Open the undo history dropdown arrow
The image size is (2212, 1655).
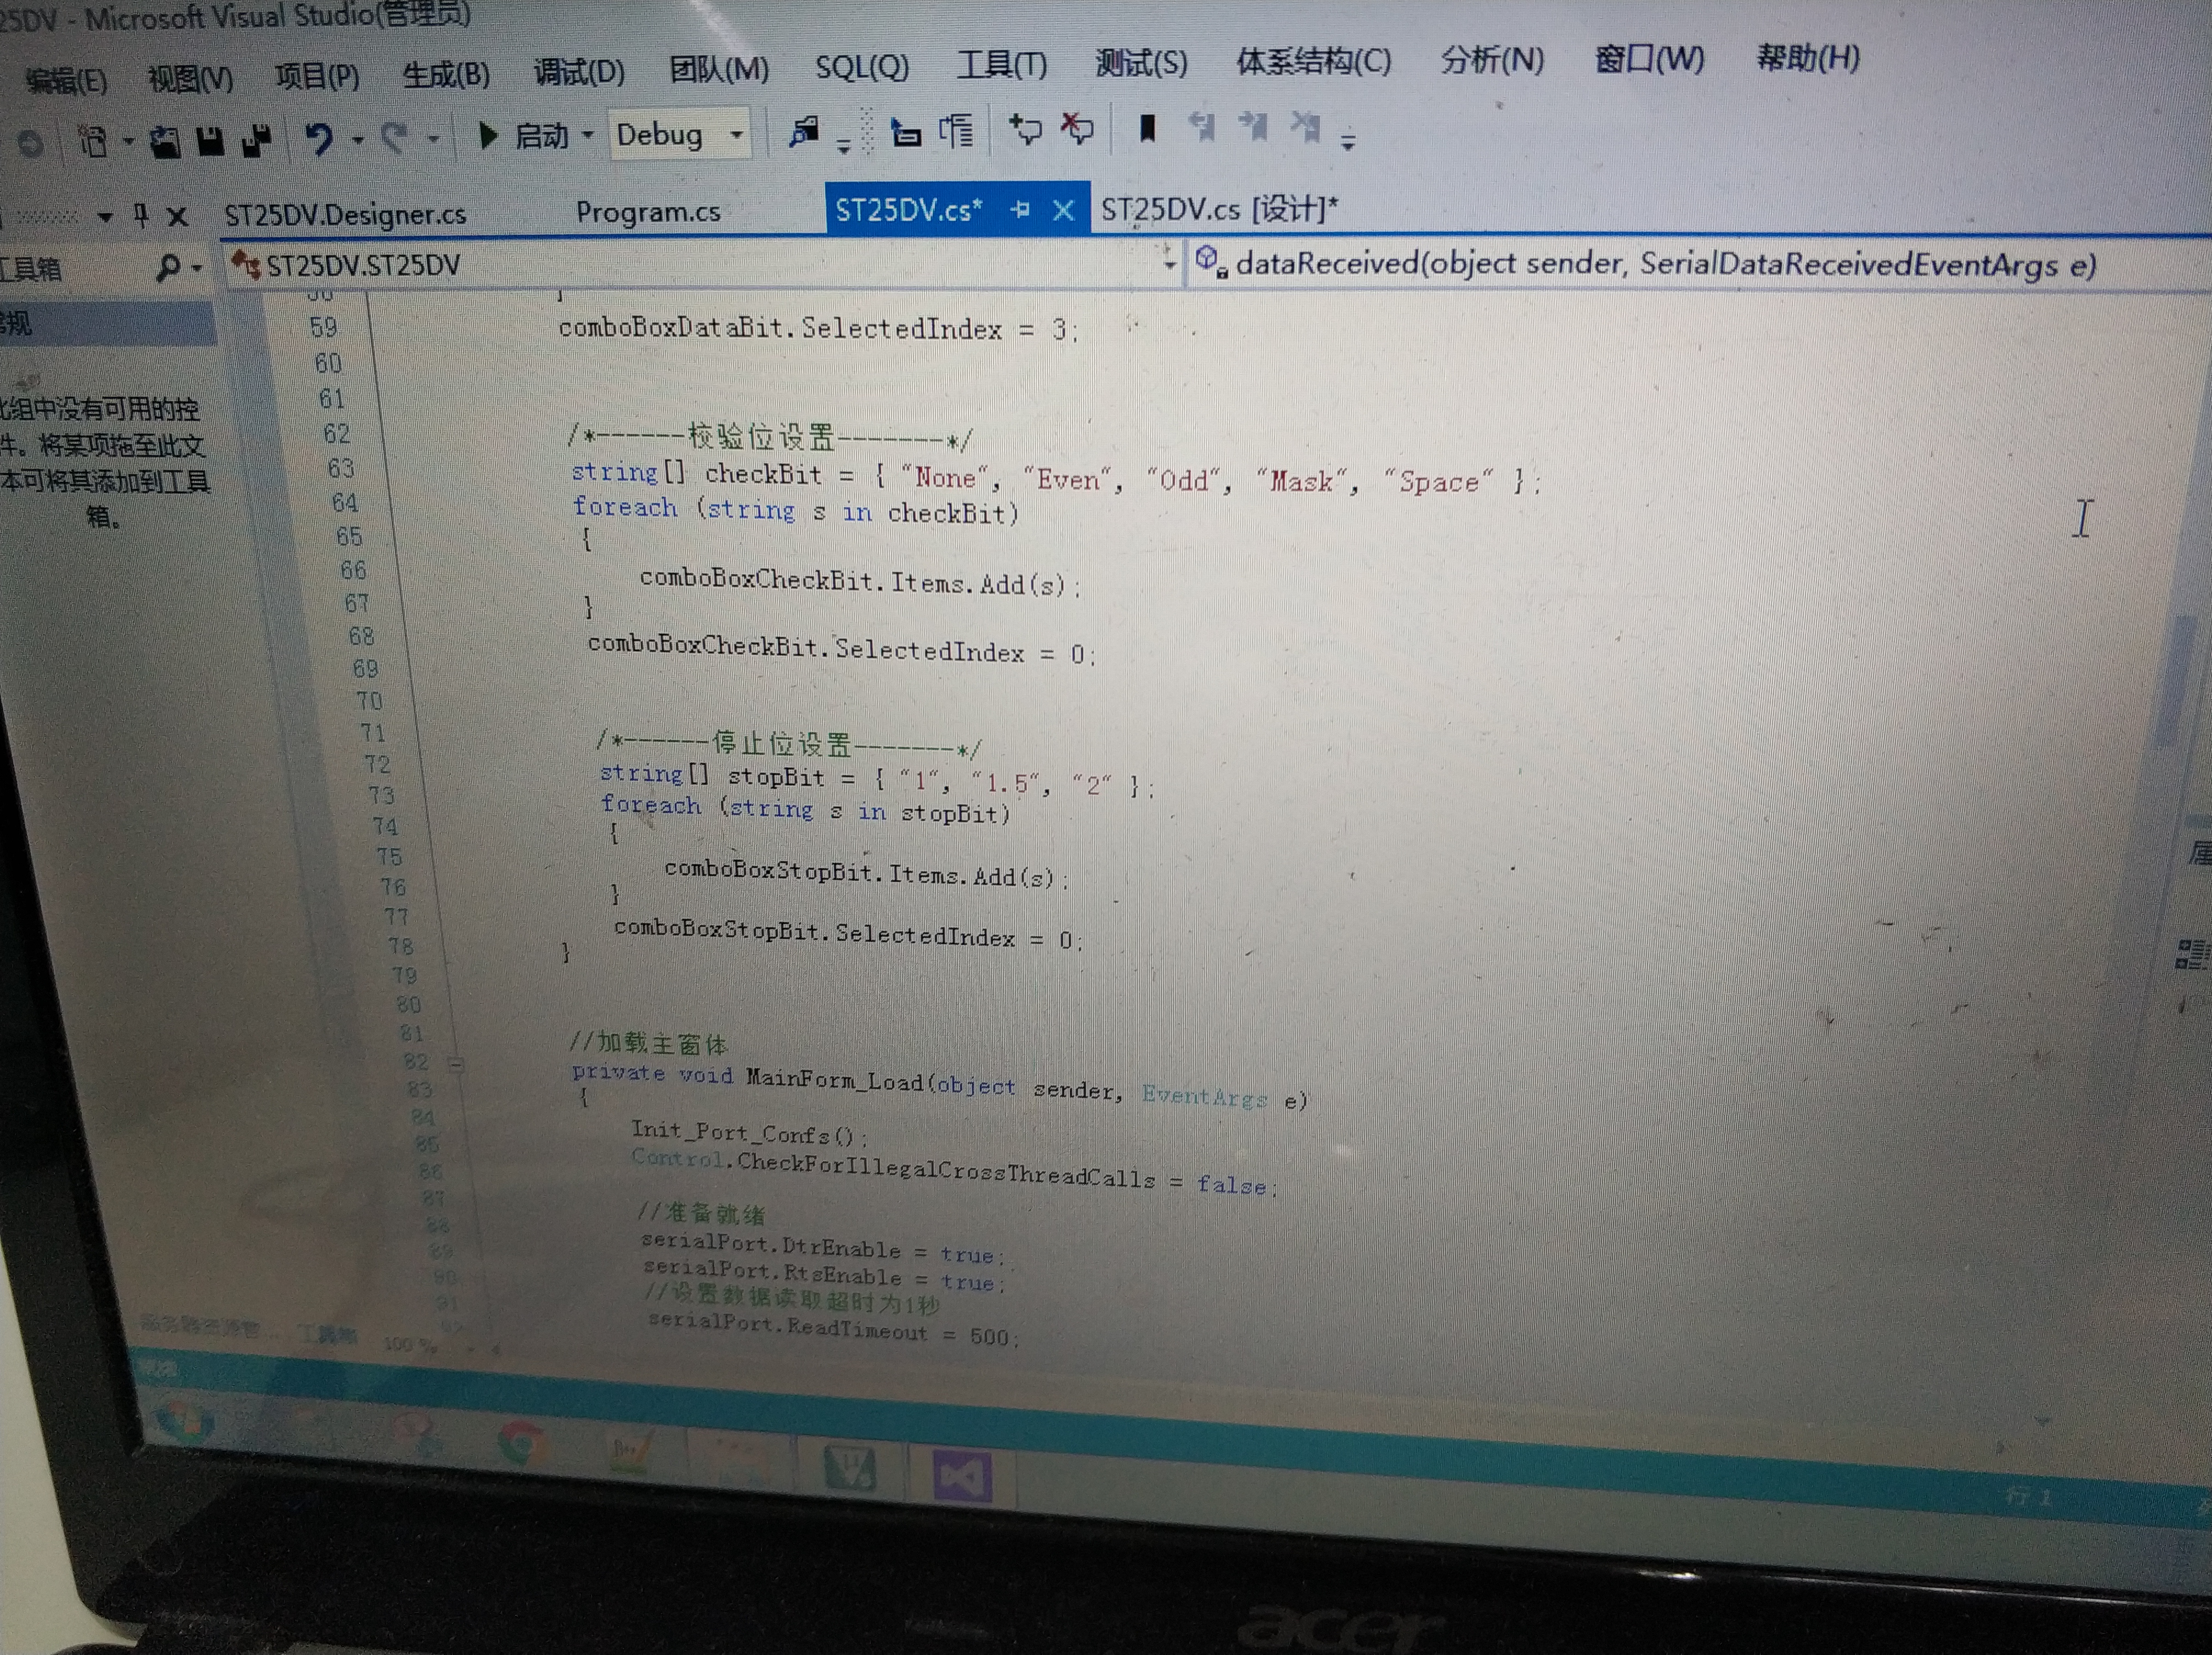(357, 140)
